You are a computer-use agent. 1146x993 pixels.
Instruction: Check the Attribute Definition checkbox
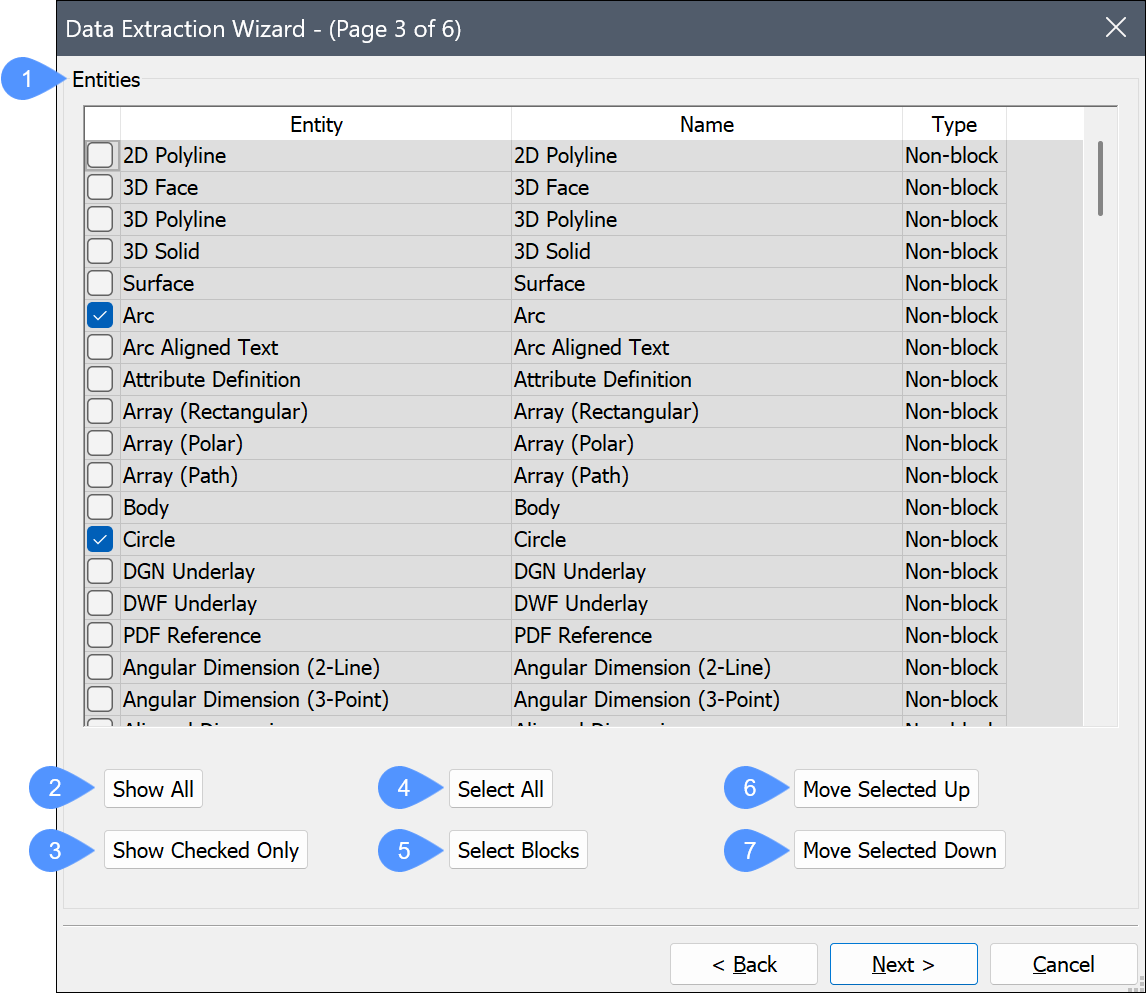(x=100, y=380)
